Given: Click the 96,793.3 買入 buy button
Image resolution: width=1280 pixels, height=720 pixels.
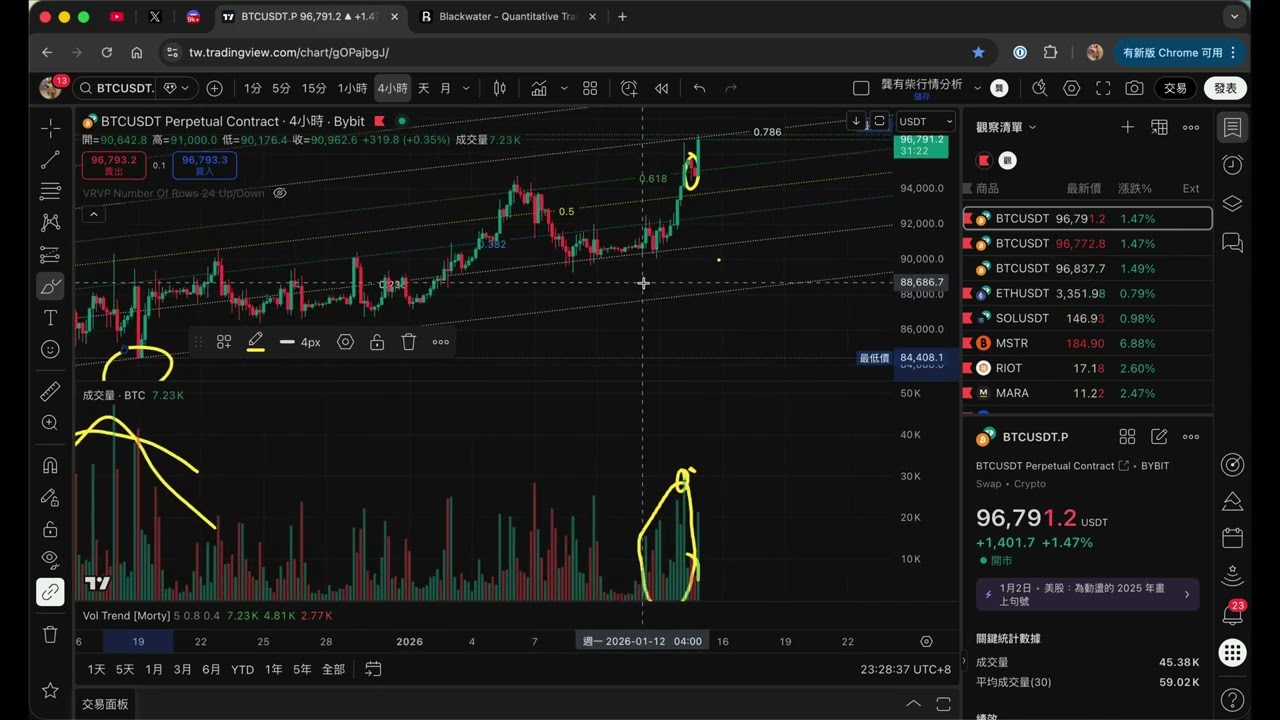Looking at the screenshot, I should pos(205,165).
